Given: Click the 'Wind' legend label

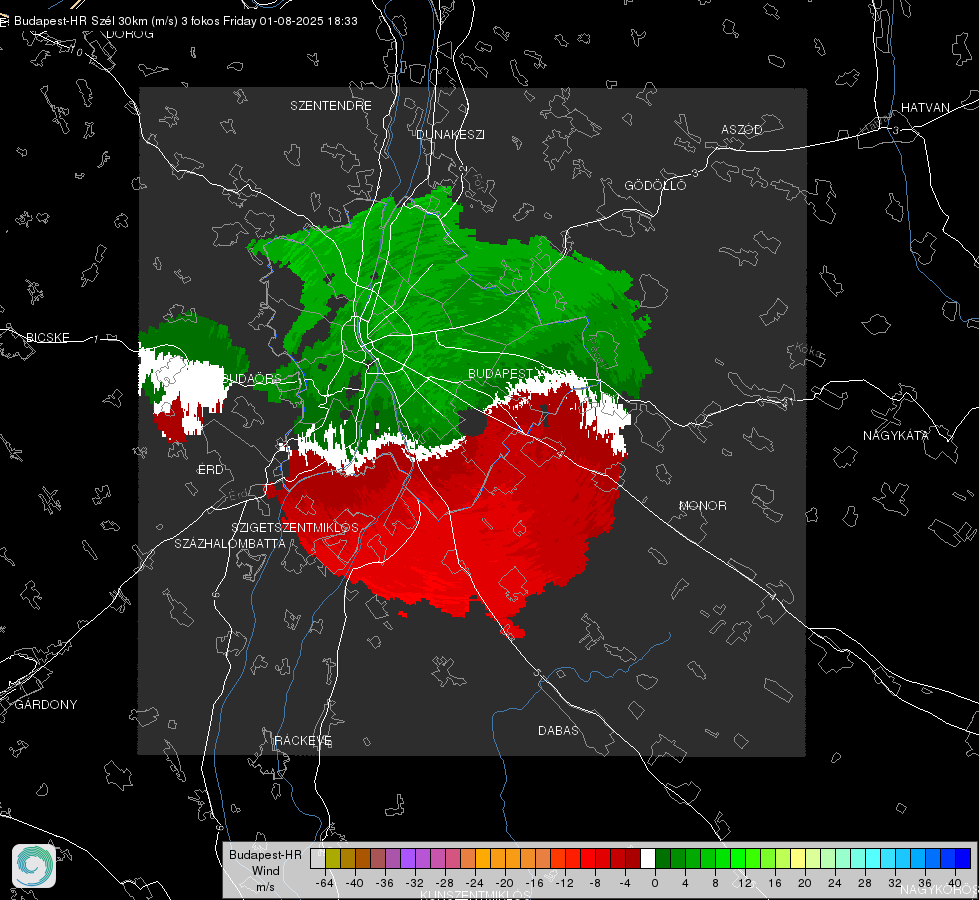Looking at the screenshot, I should pos(265,871).
